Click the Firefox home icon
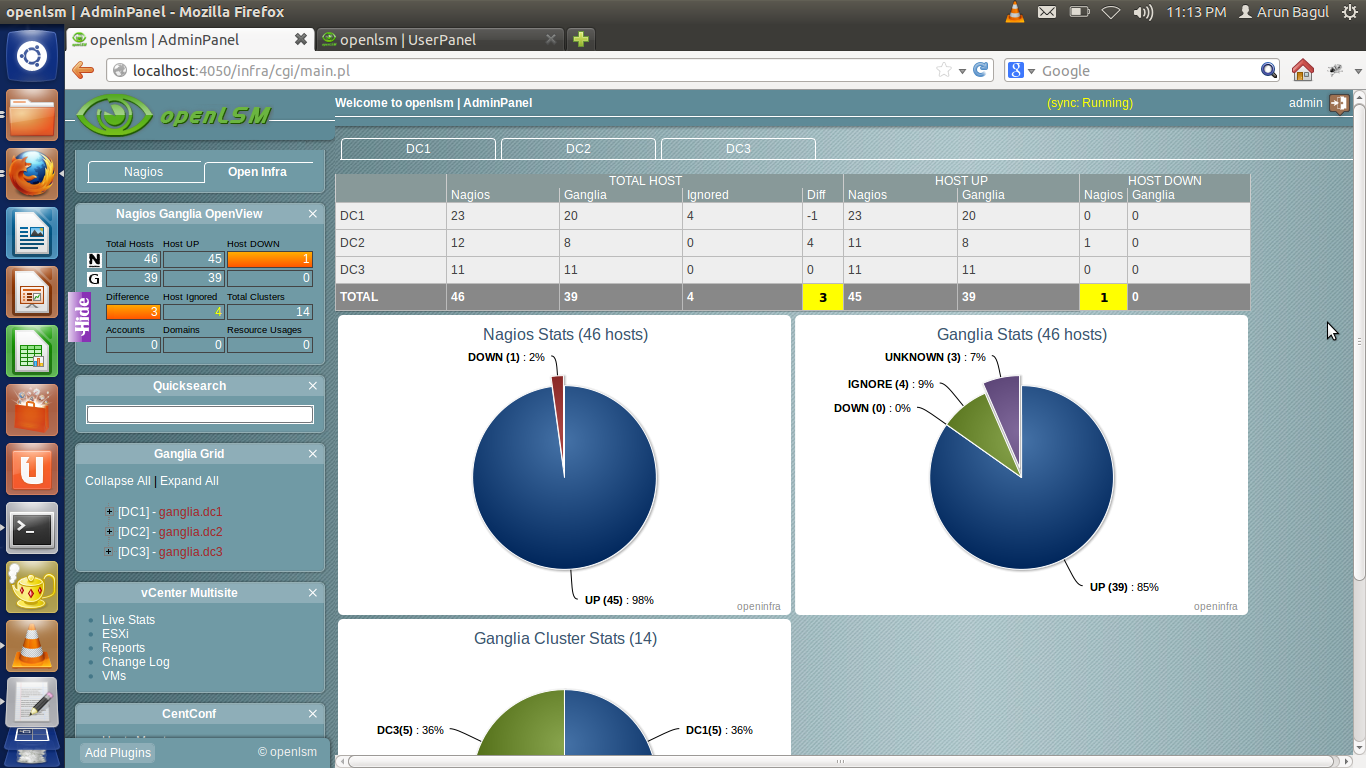Image resolution: width=1366 pixels, height=768 pixels. (x=1301, y=70)
